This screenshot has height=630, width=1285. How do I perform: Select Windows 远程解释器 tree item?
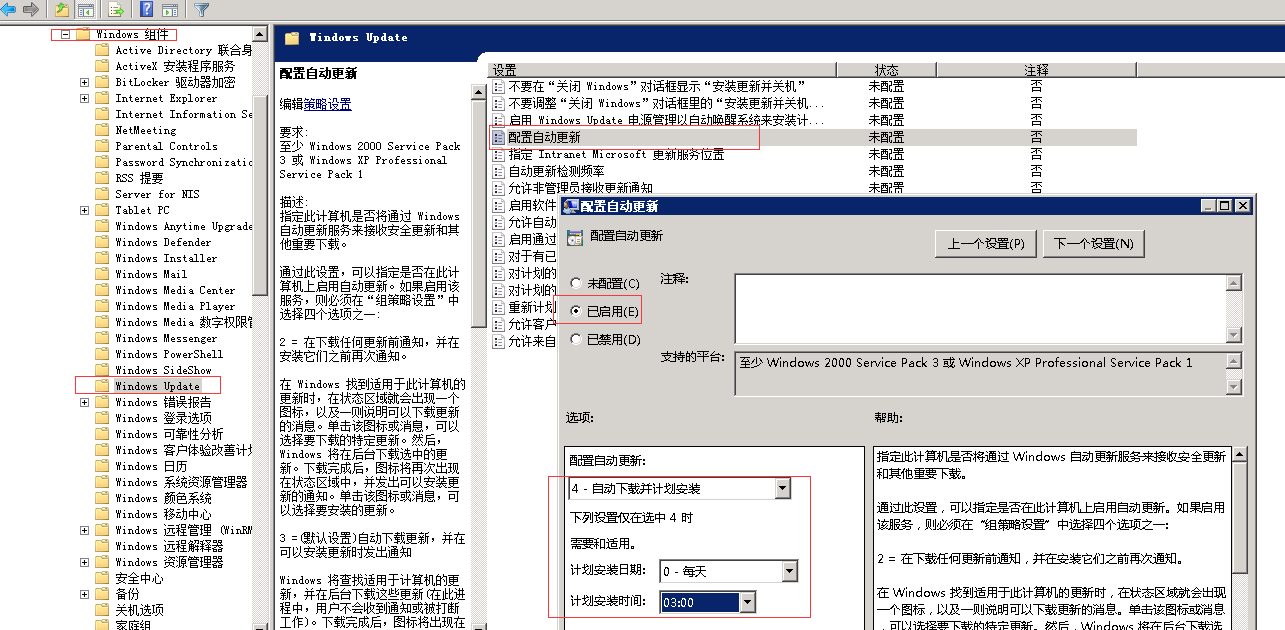(x=169, y=546)
